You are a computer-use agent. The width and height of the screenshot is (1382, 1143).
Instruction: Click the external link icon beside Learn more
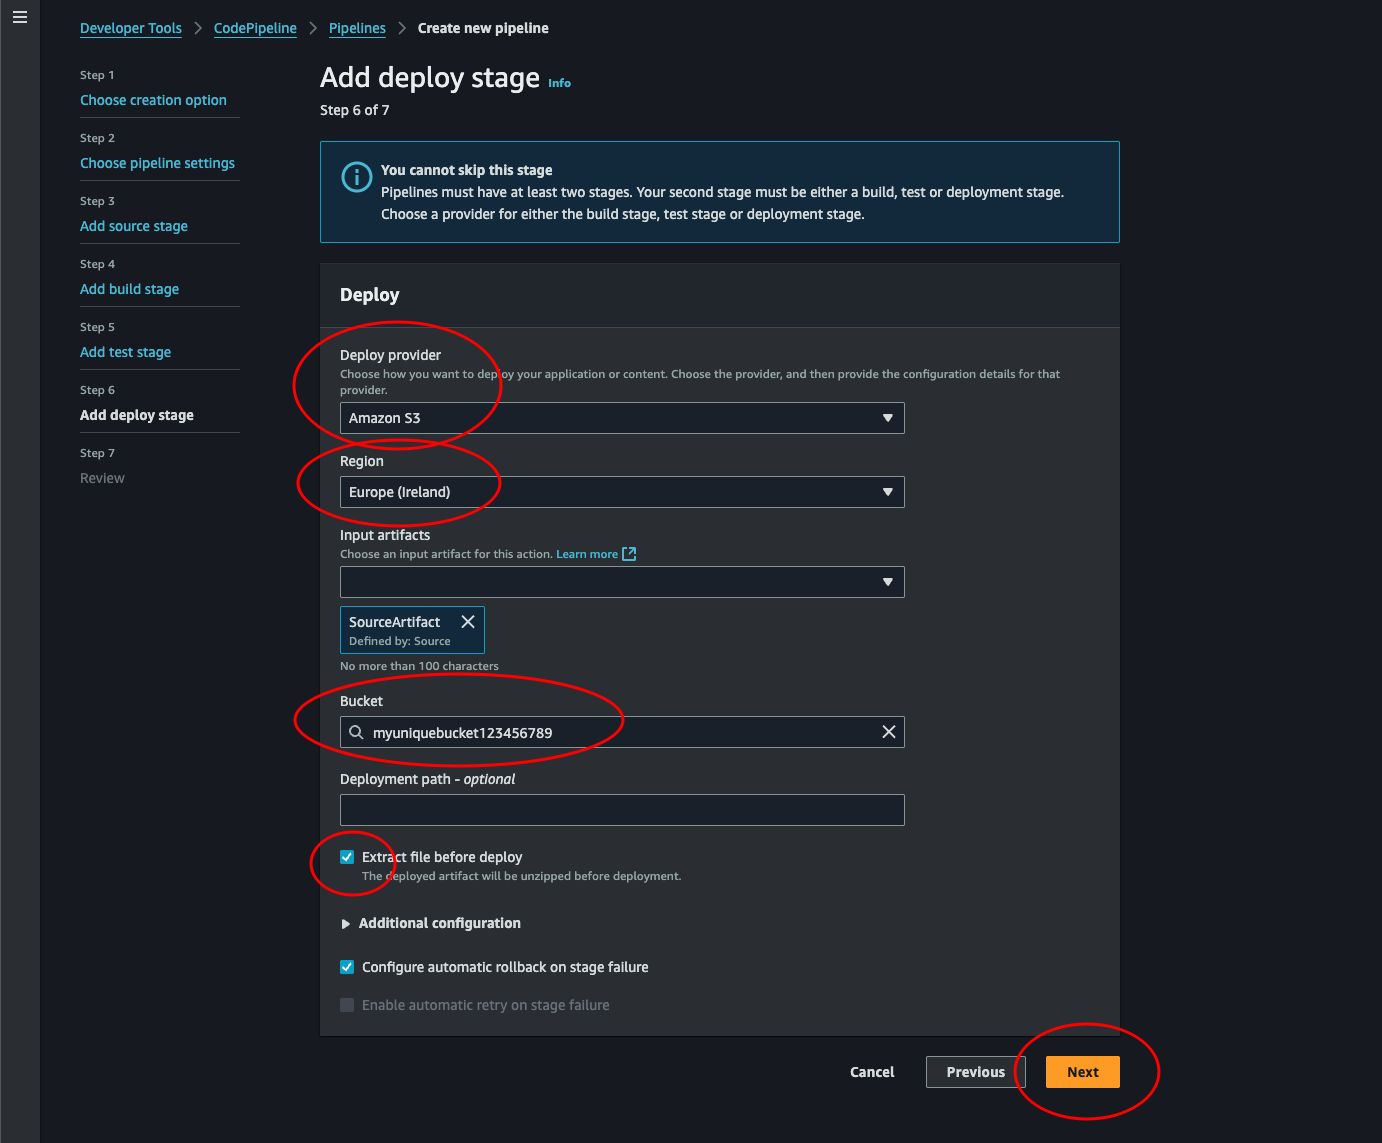629,554
